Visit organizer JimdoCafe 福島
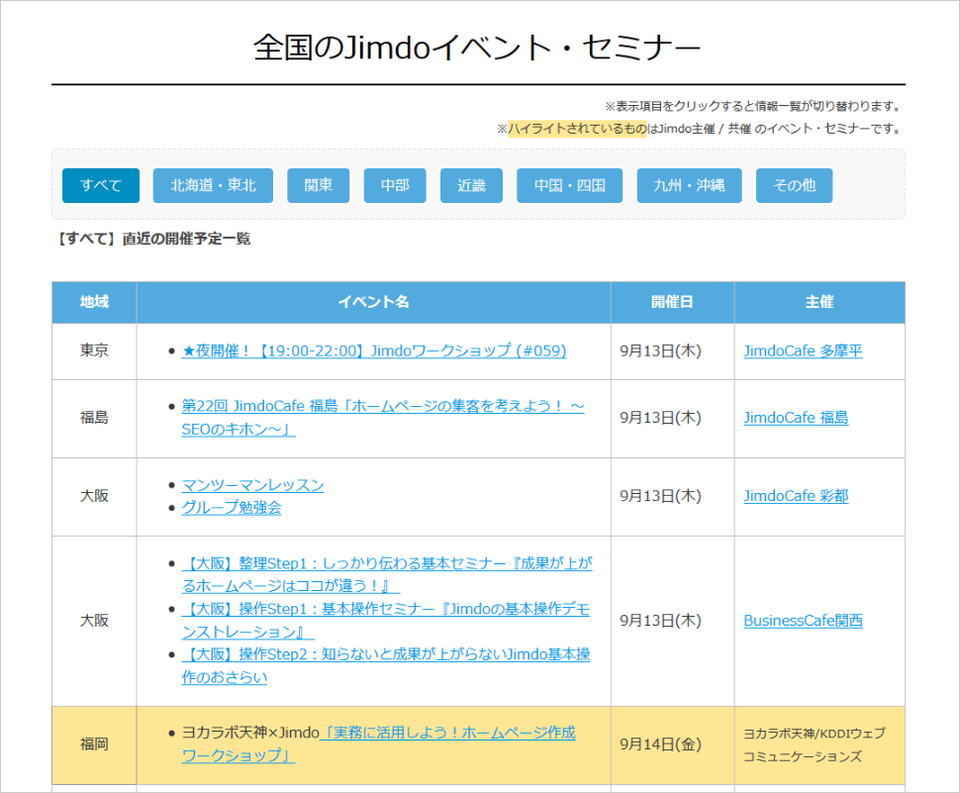 (x=796, y=418)
